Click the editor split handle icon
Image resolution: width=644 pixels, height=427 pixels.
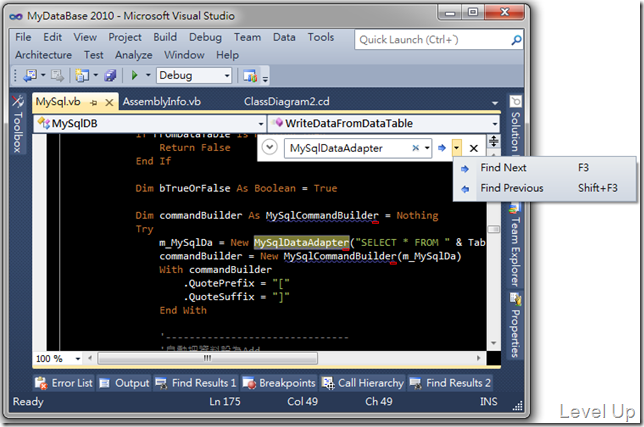(x=494, y=141)
